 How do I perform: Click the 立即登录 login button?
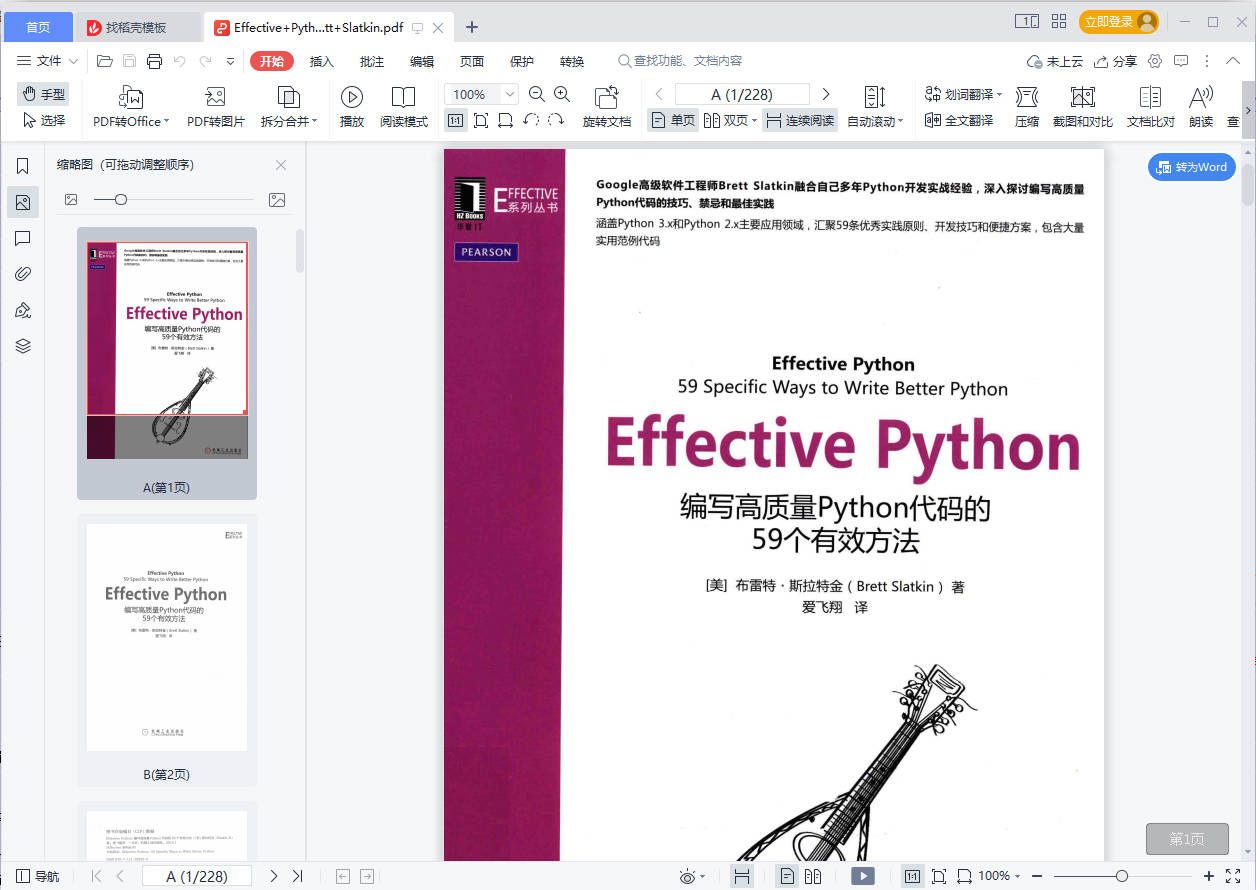click(x=1118, y=21)
